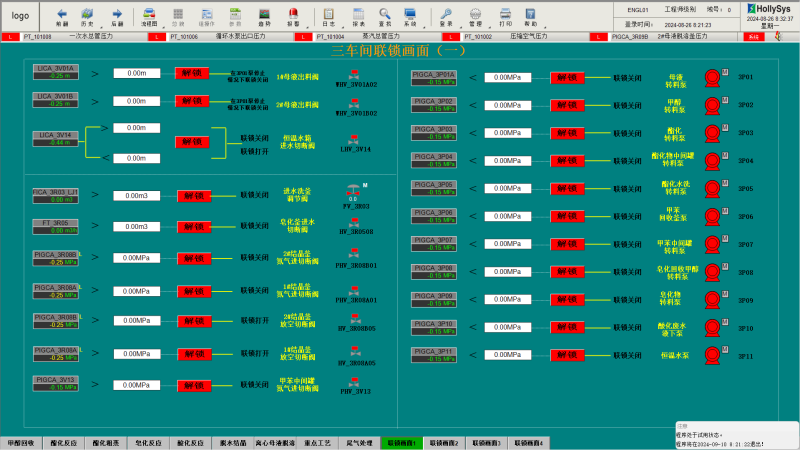
Task: Switch to the 尾气处理 tab
Action: 360,443
